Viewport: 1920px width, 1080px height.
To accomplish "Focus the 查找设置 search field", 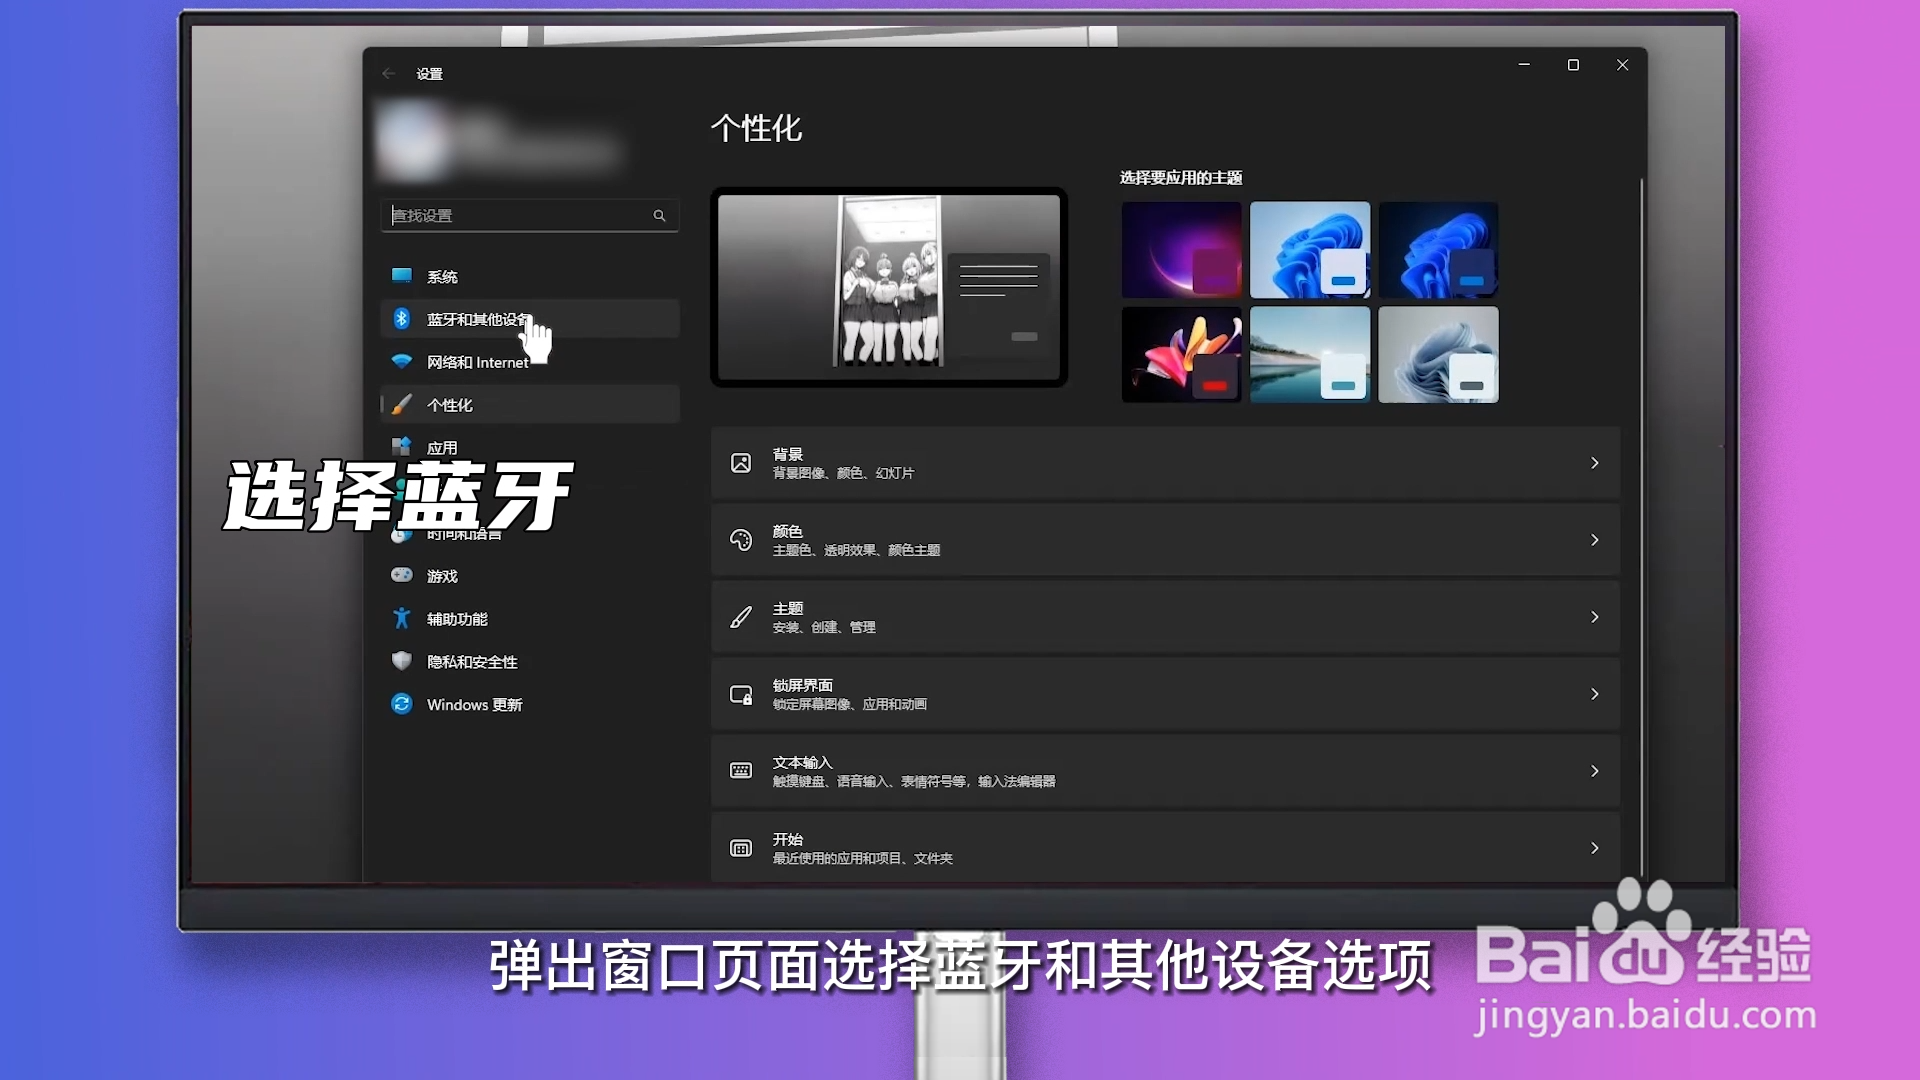I will pos(530,215).
